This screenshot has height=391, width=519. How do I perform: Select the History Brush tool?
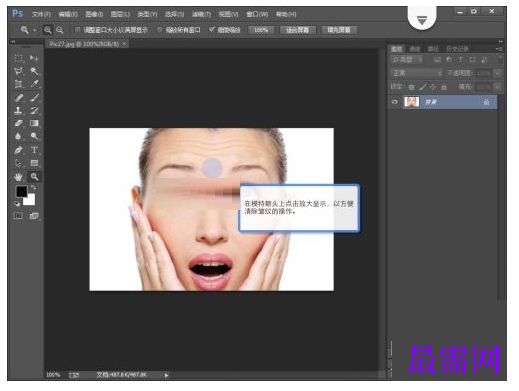click(34, 111)
